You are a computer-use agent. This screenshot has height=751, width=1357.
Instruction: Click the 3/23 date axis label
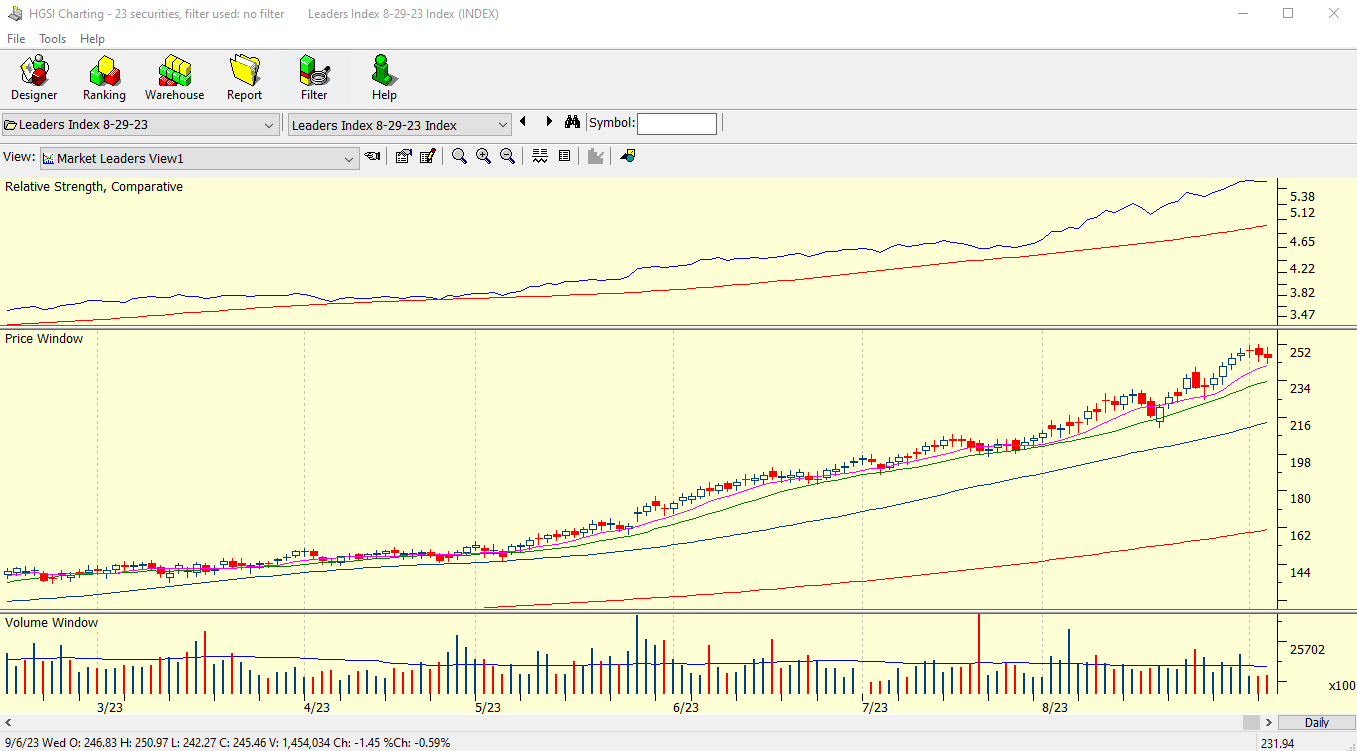tap(109, 707)
